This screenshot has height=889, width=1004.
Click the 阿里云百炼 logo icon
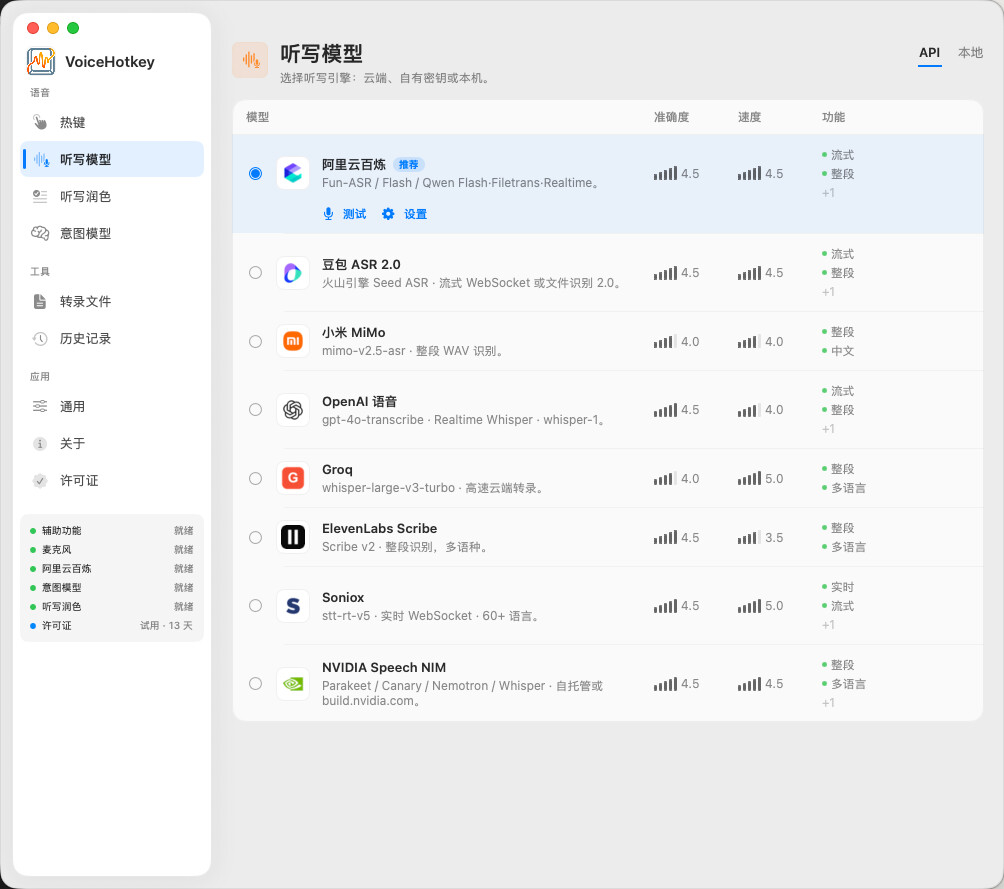(293, 173)
